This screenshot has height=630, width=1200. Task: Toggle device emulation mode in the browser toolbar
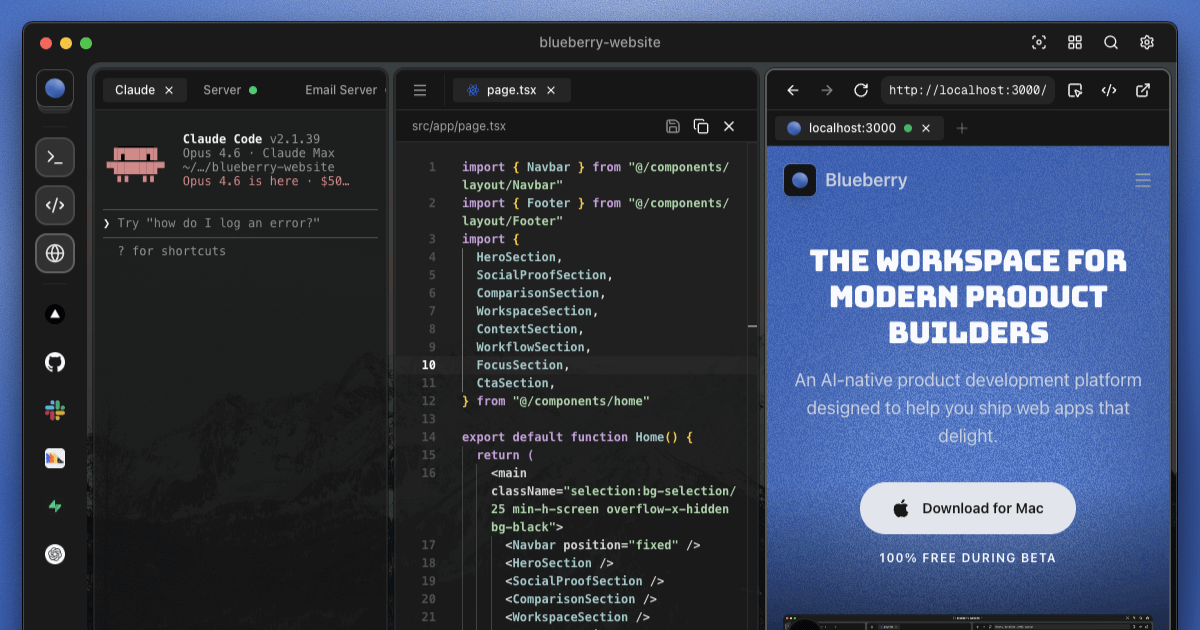[1074, 90]
